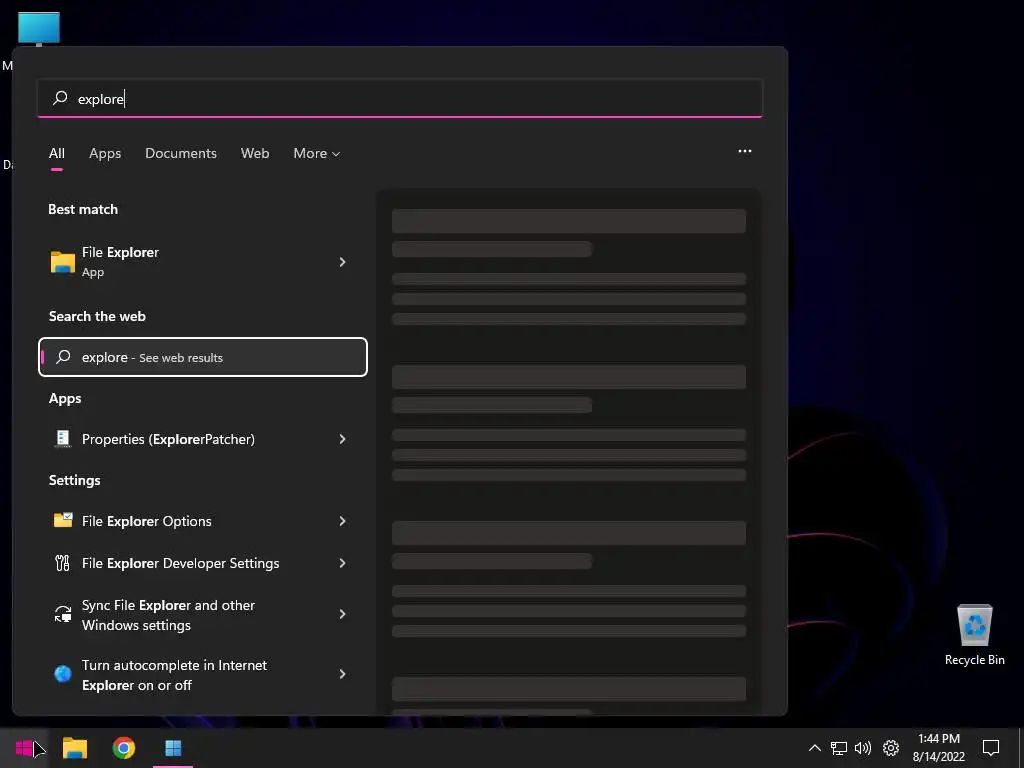Open the network status tray icon
Image resolution: width=1024 pixels, height=768 pixels.
[839, 748]
